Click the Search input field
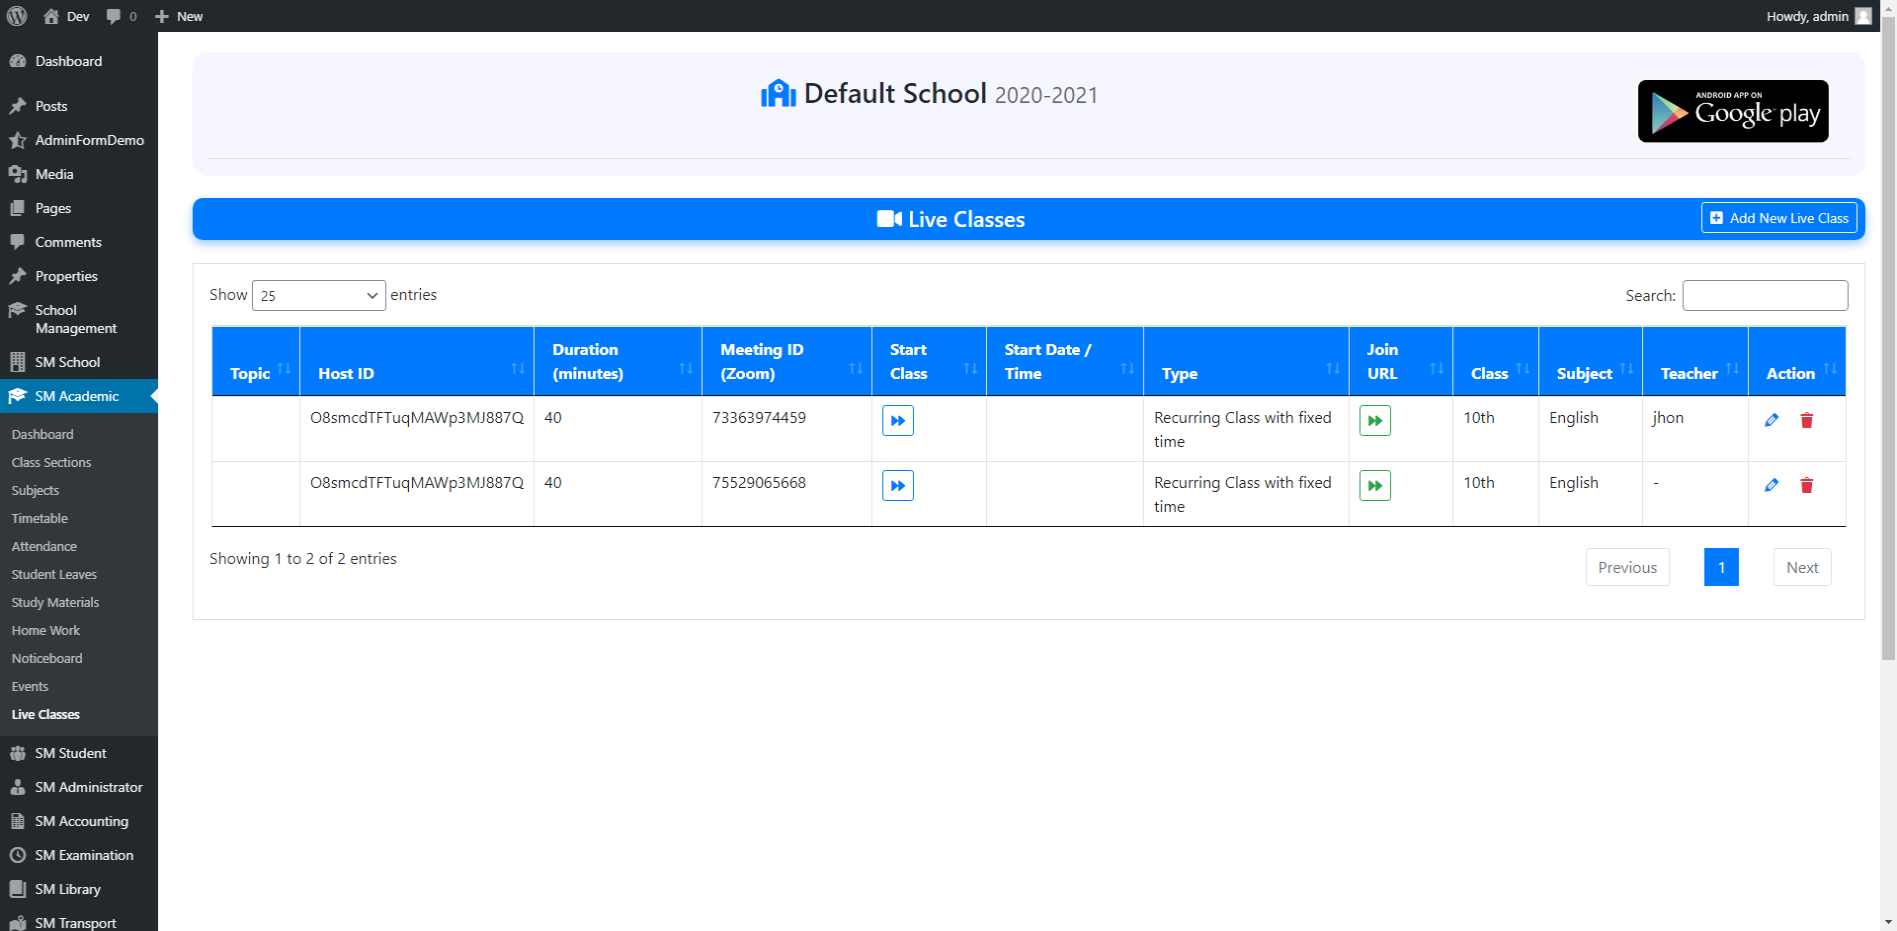The image size is (1897, 931). (1764, 296)
